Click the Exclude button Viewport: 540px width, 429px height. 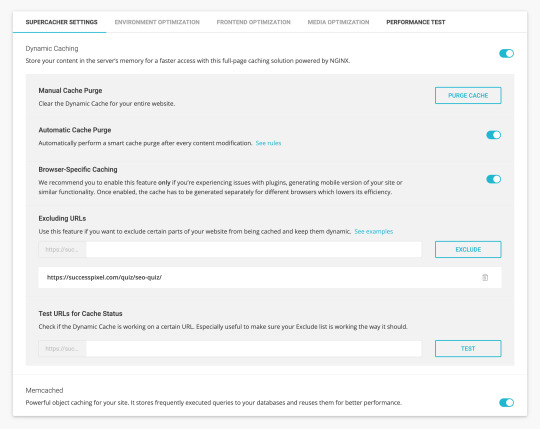(468, 249)
